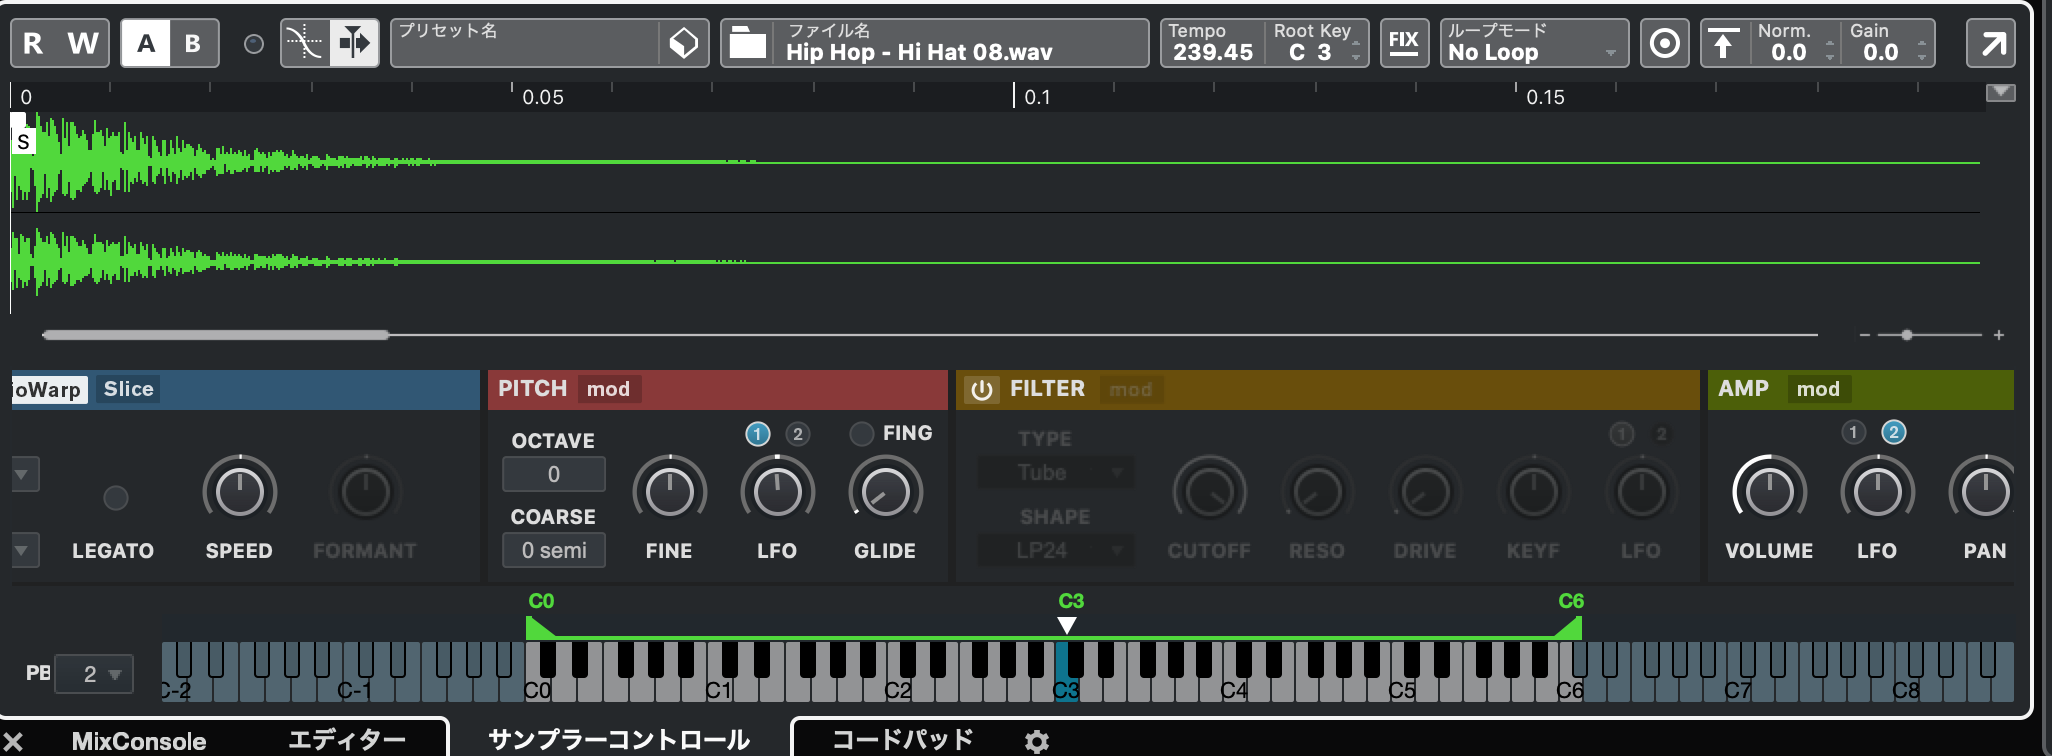The width and height of the screenshot is (2052, 756).
Task: Click the filter CUTOFF knob
Action: tap(1209, 492)
